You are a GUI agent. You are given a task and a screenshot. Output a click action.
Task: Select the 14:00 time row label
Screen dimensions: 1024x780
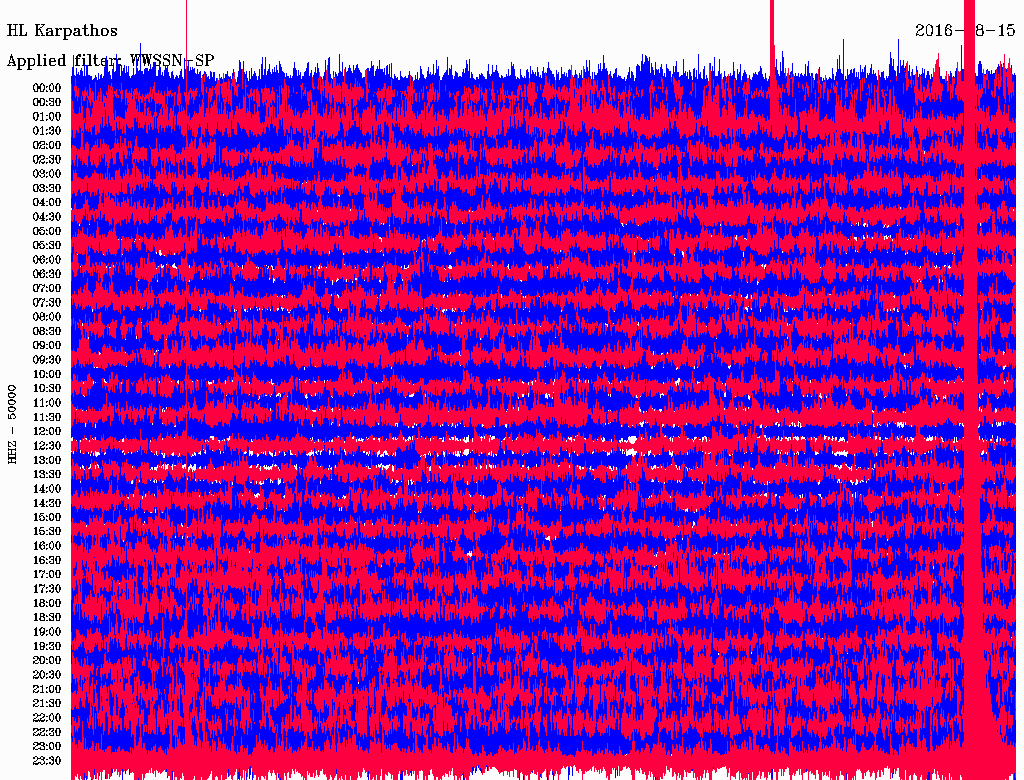pos(47,489)
